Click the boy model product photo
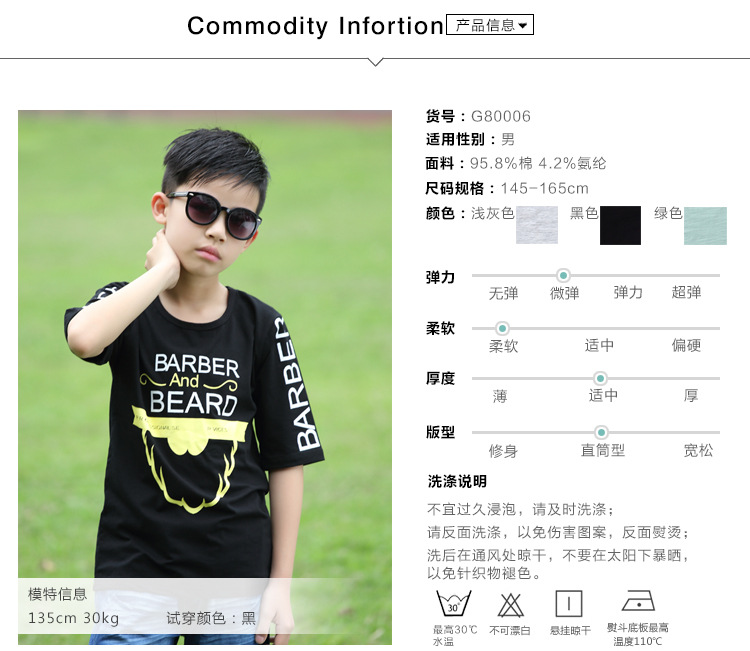The width and height of the screenshot is (750, 651). click(x=205, y=377)
